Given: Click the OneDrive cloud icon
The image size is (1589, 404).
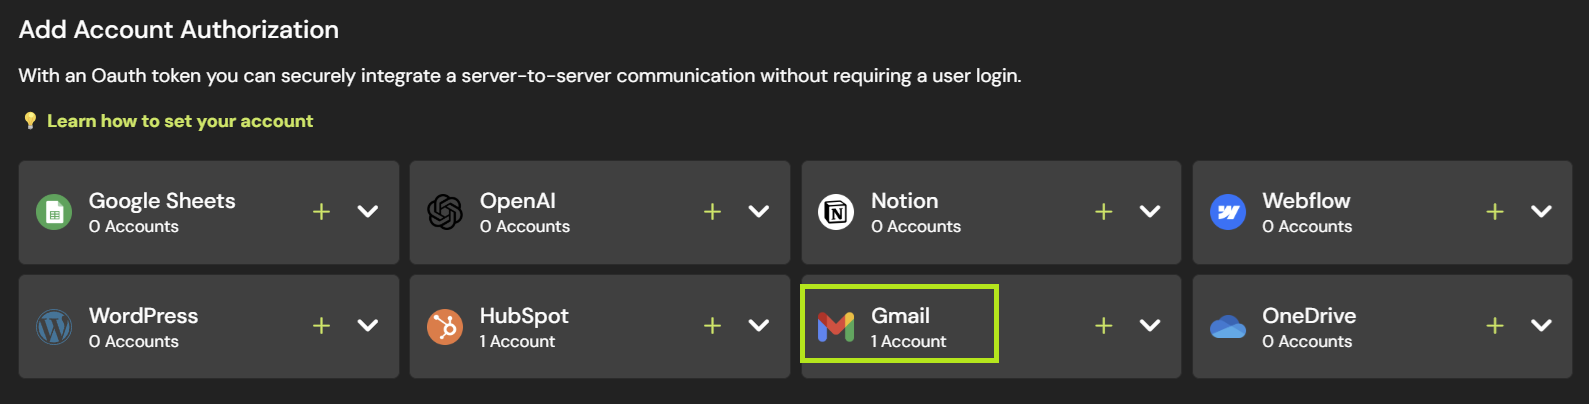Looking at the screenshot, I should (1227, 327).
